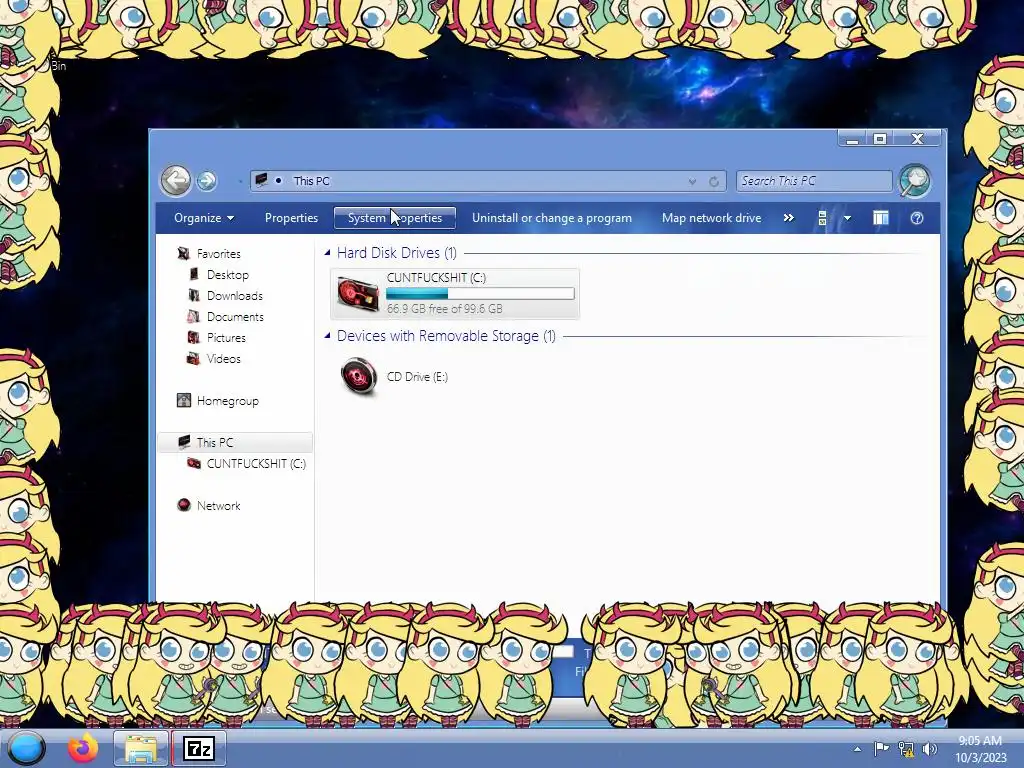
Task: Click the Videos folder icon in sidebar
Action: tap(193, 358)
